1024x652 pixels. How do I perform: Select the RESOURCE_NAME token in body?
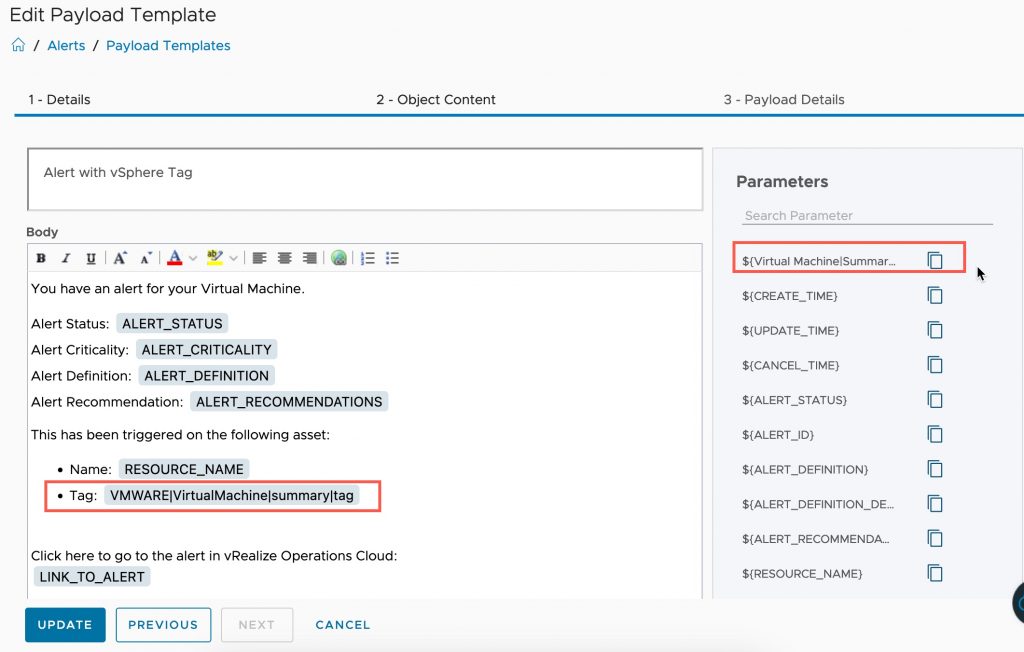click(184, 469)
